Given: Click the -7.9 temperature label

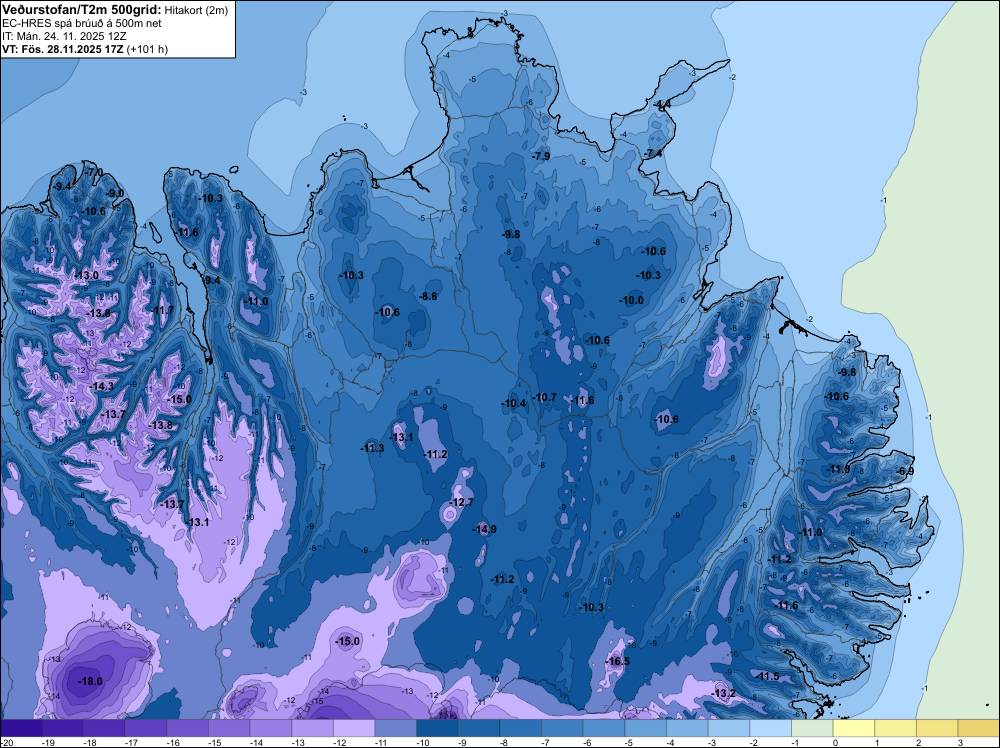Looking at the screenshot, I should [541, 156].
